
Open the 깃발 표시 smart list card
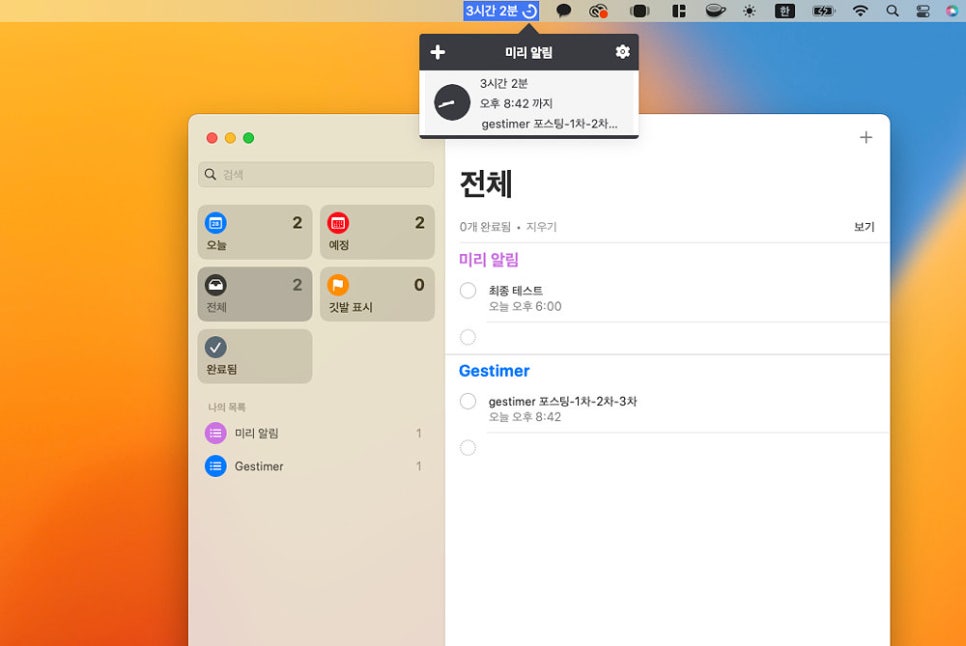[377, 294]
